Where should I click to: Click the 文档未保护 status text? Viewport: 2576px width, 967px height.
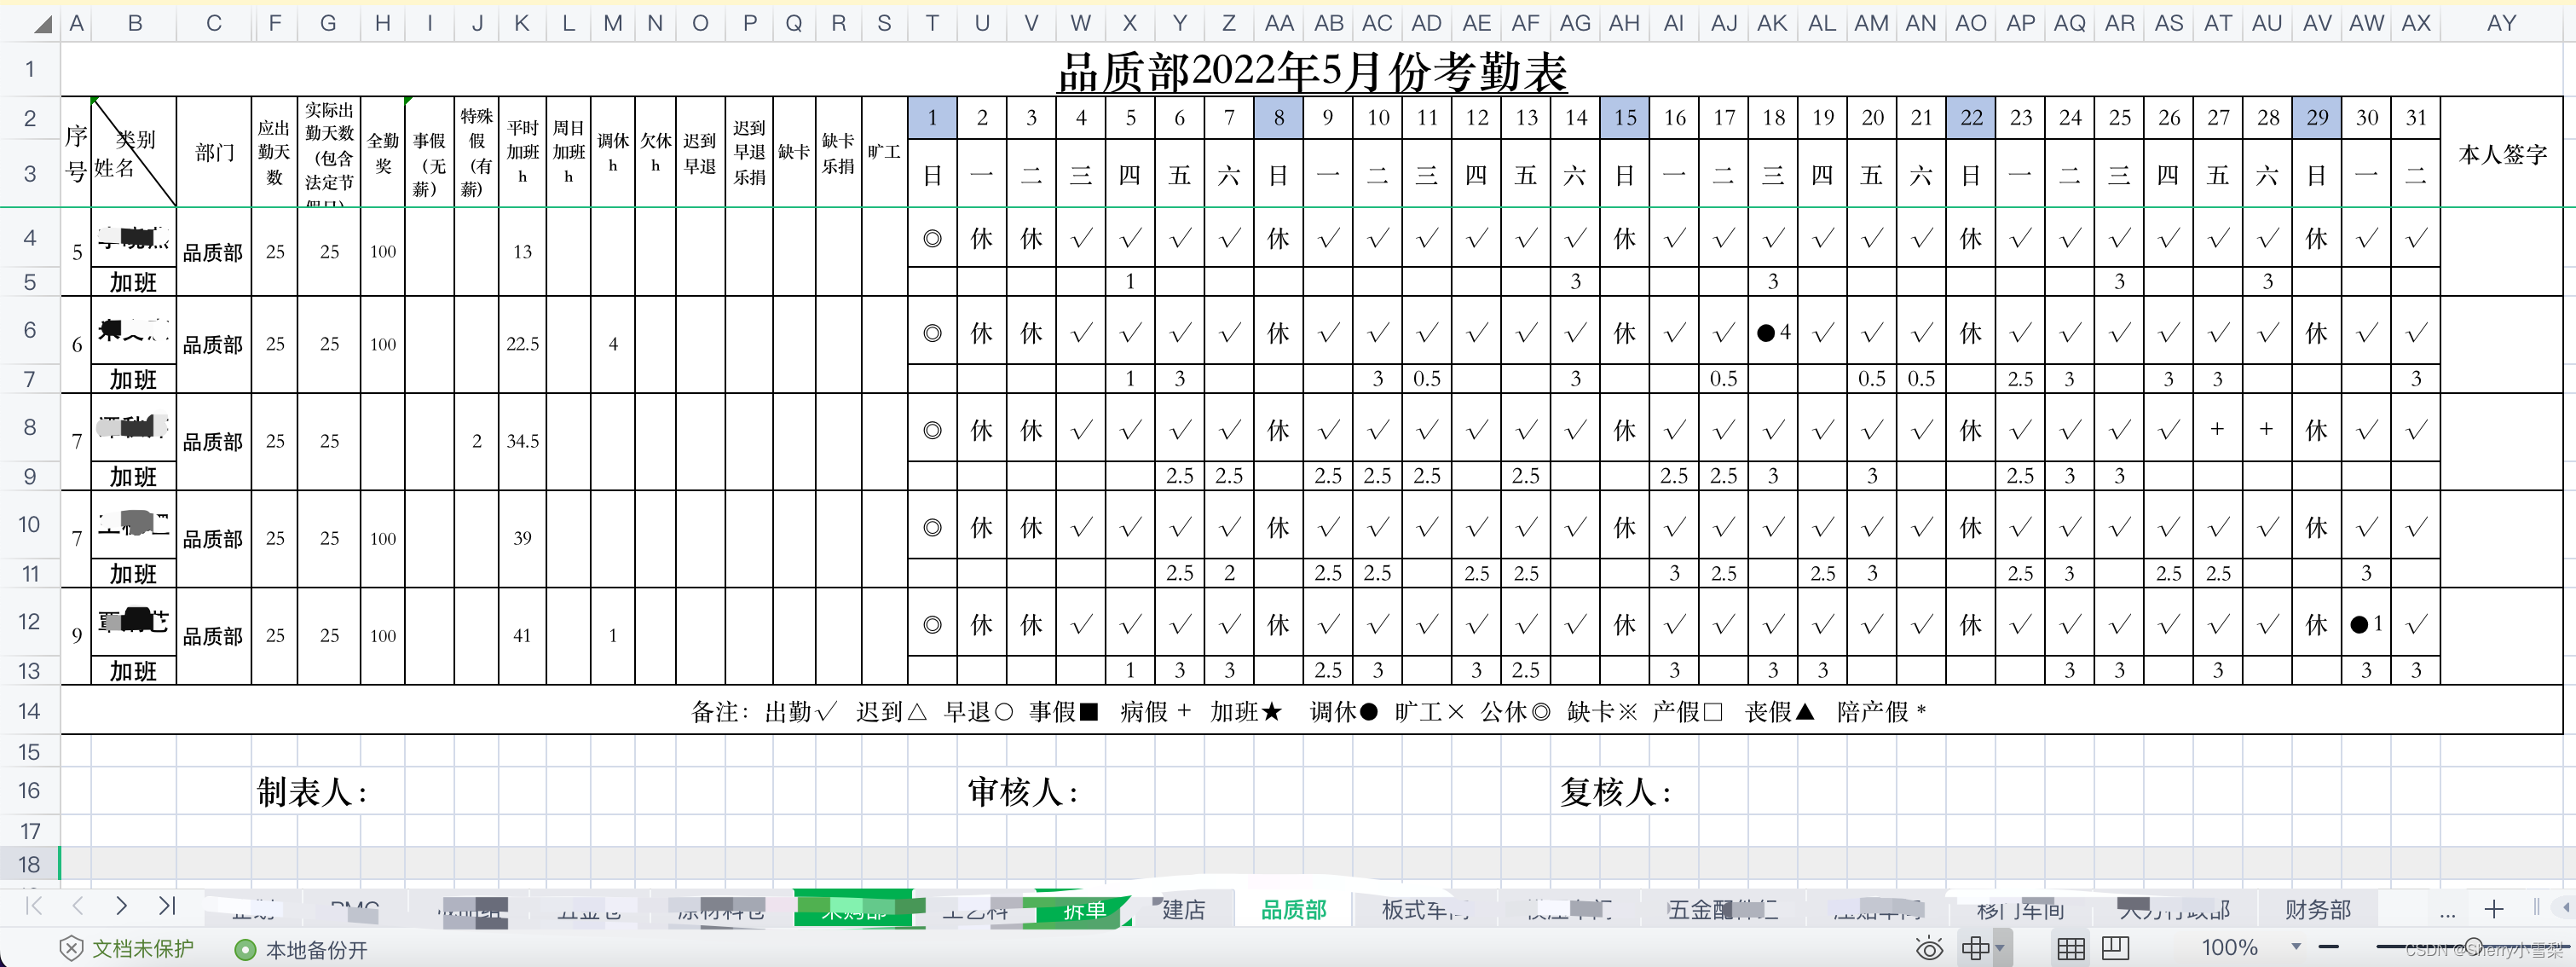pyautogui.click(x=143, y=949)
